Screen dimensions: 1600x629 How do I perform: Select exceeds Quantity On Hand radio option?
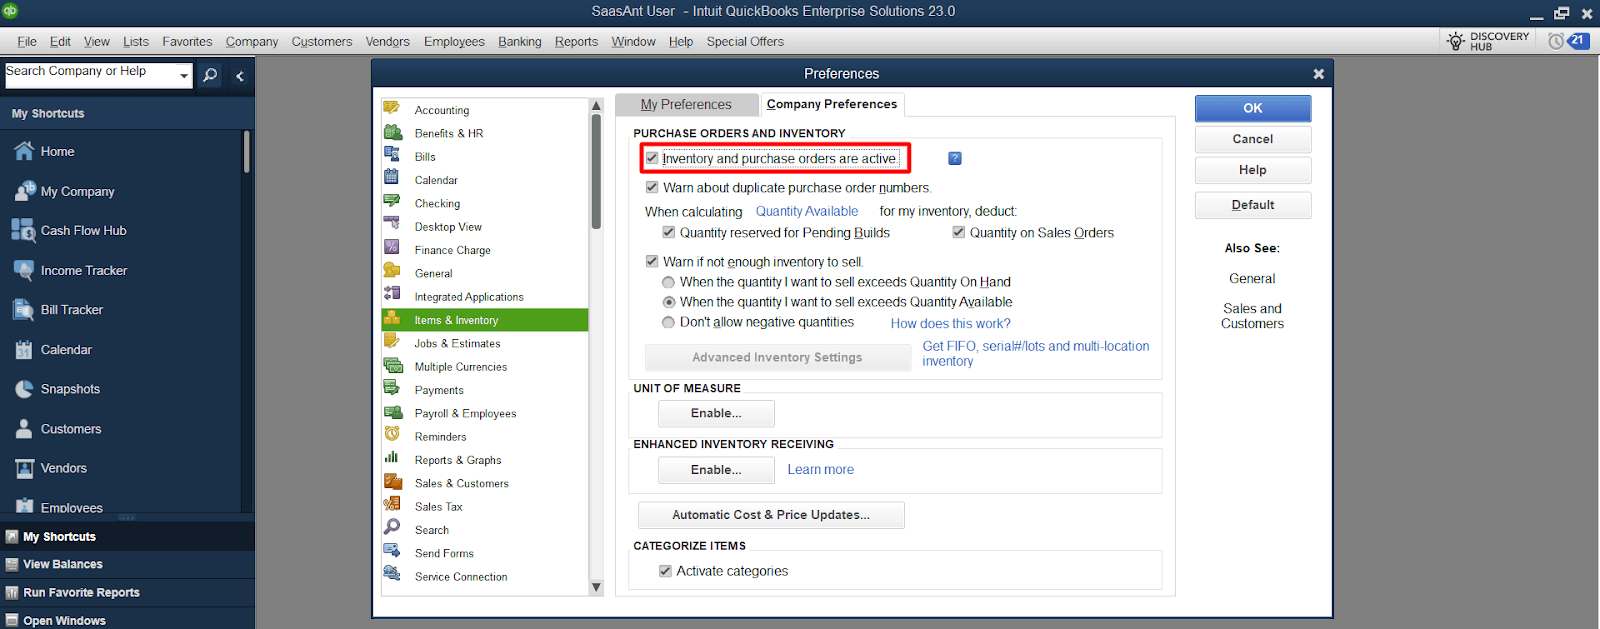(669, 282)
